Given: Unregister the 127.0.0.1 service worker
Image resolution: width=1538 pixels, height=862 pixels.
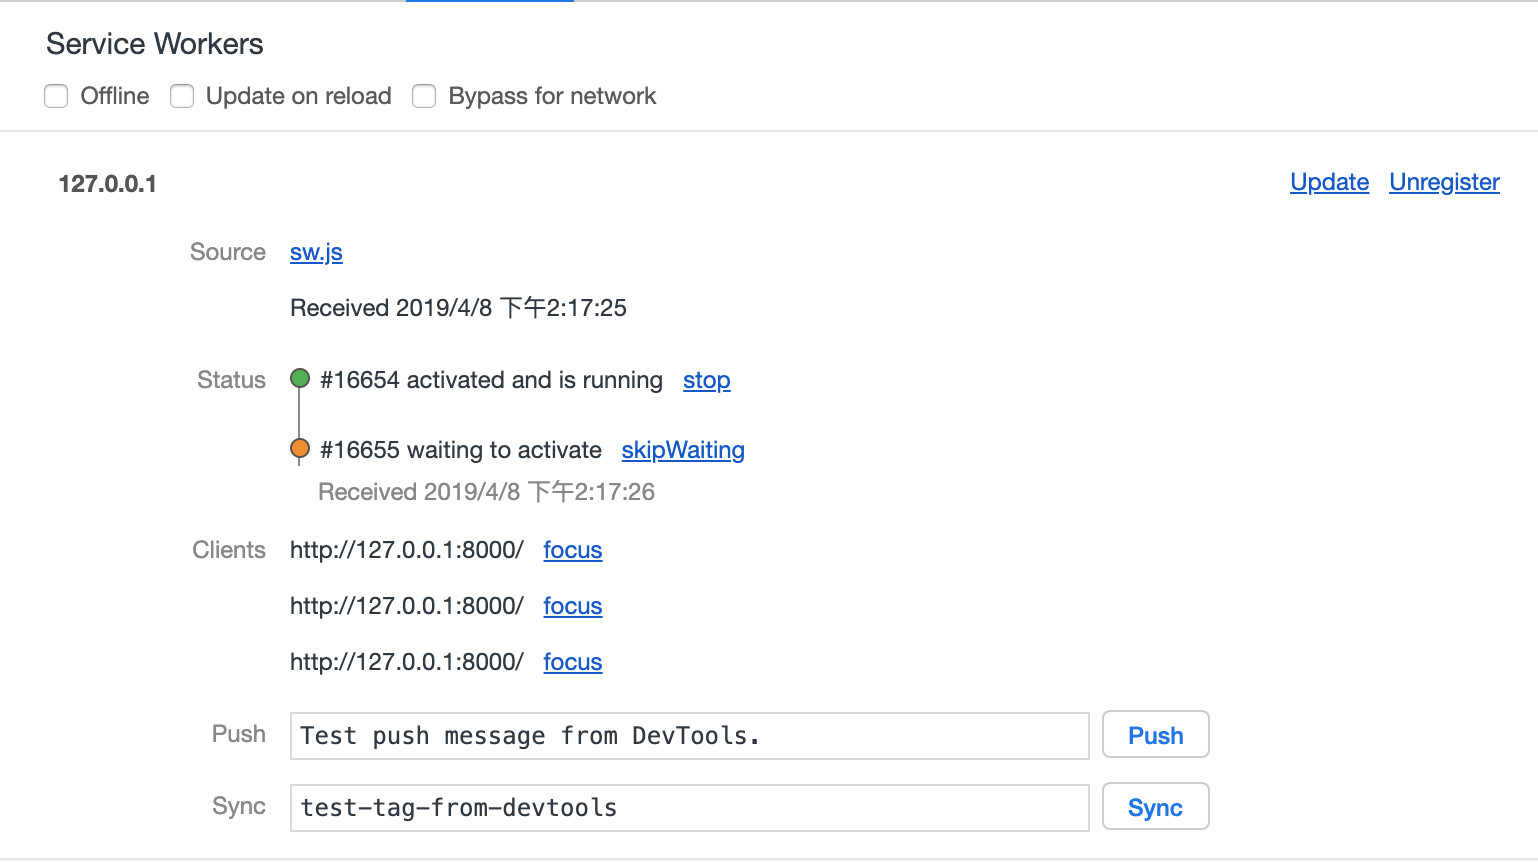Looking at the screenshot, I should click(x=1444, y=182).
